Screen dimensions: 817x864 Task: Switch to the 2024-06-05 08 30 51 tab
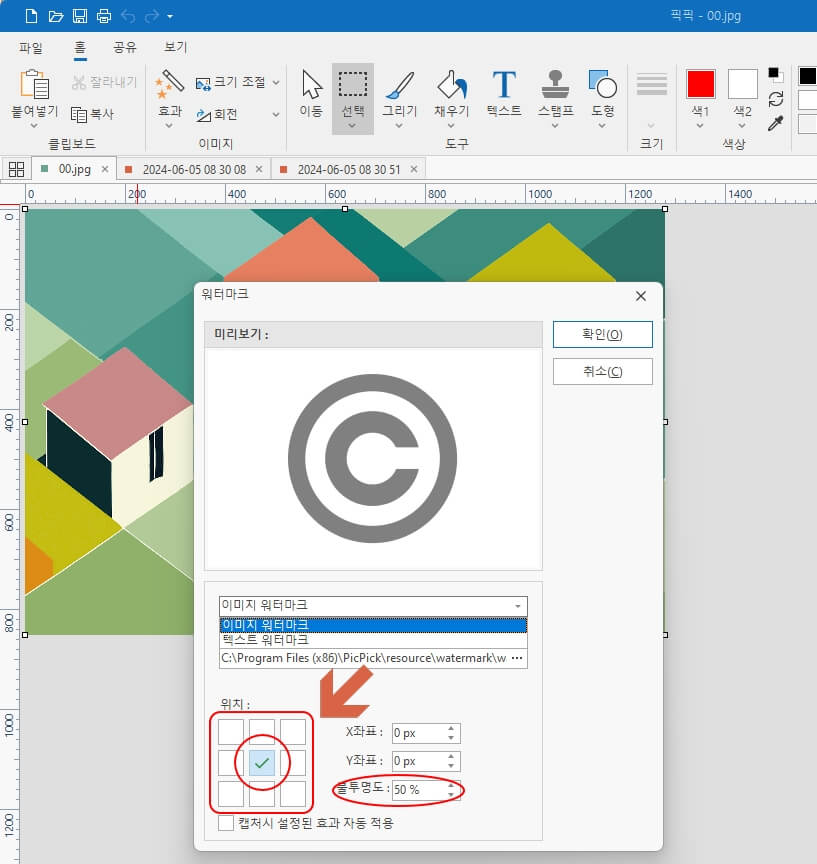[x=349, y=170]
